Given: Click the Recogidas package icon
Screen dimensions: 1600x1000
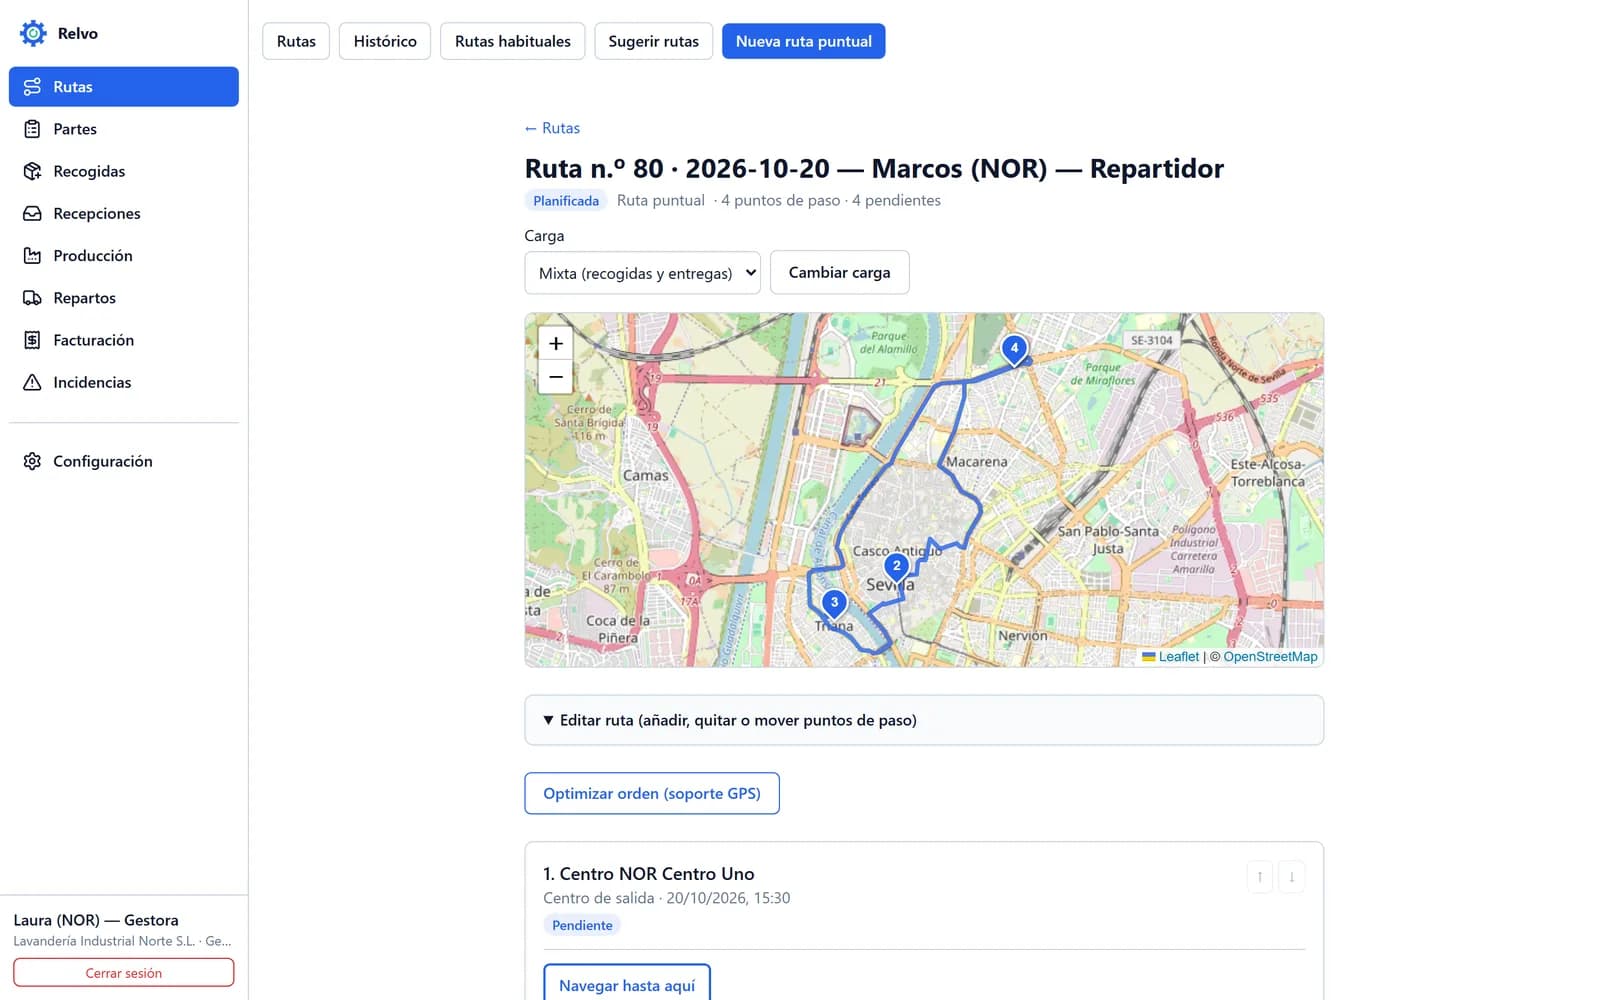Looking at the screenshot, I should click(32, 171).
